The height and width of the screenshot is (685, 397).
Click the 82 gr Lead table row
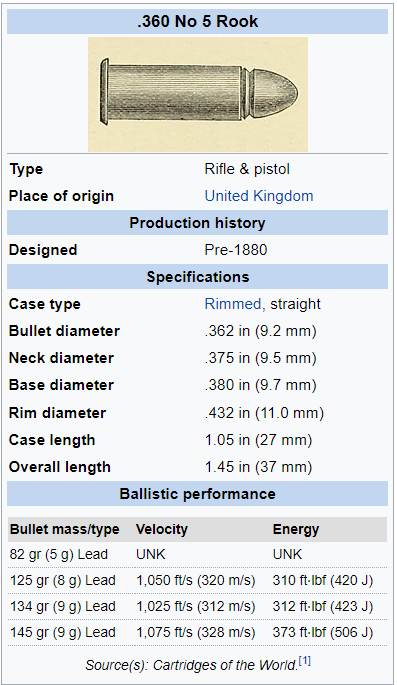(x=197, y=554)
